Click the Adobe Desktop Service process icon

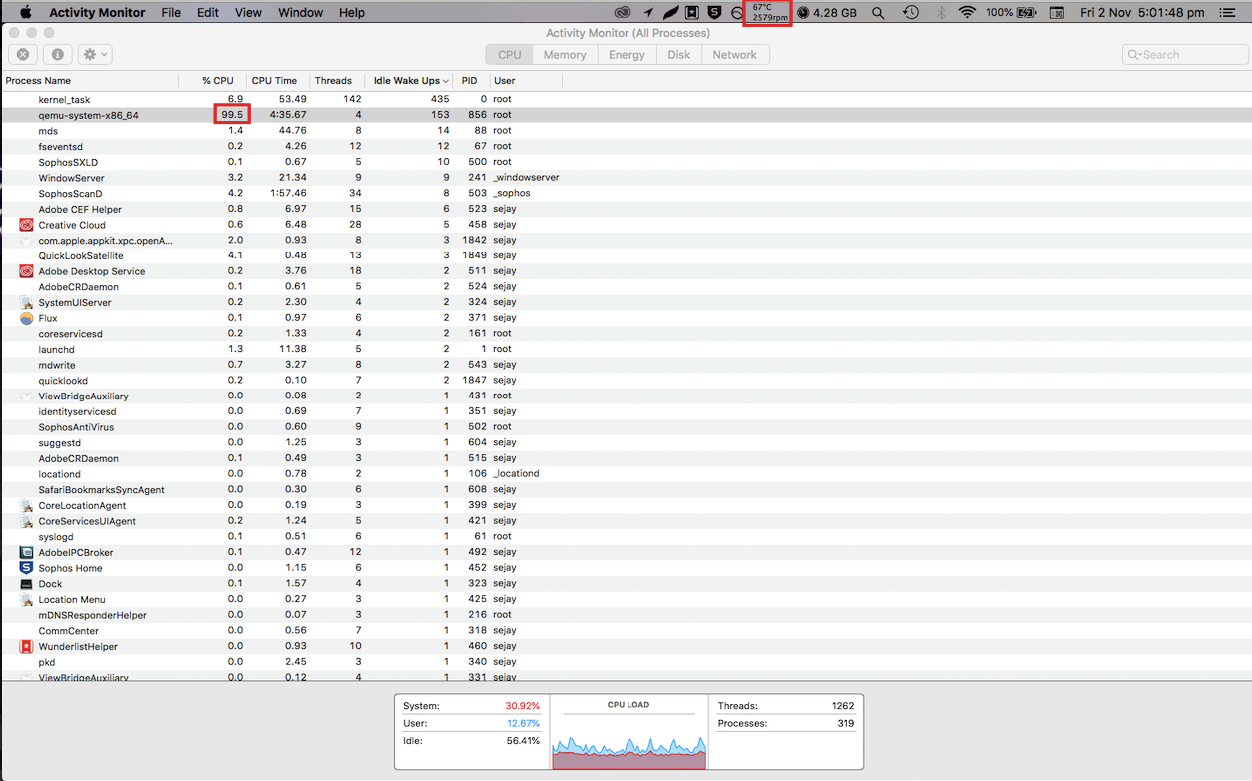click(x=26, y=271)
